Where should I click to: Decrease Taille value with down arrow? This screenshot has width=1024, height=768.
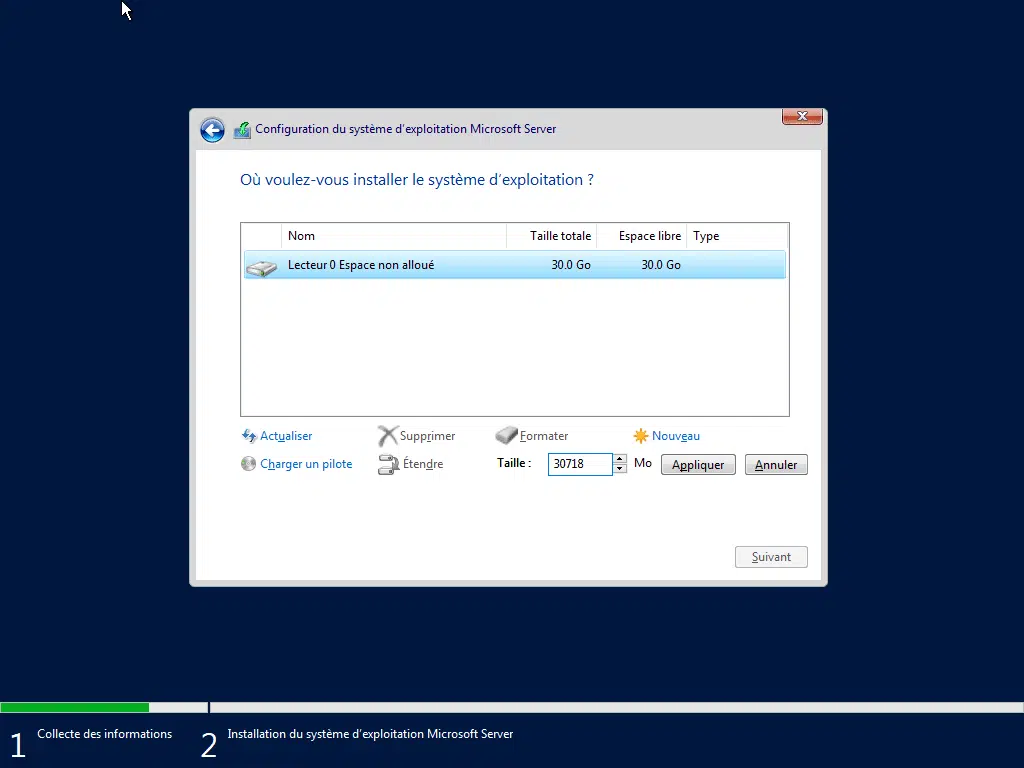[620, 469]
